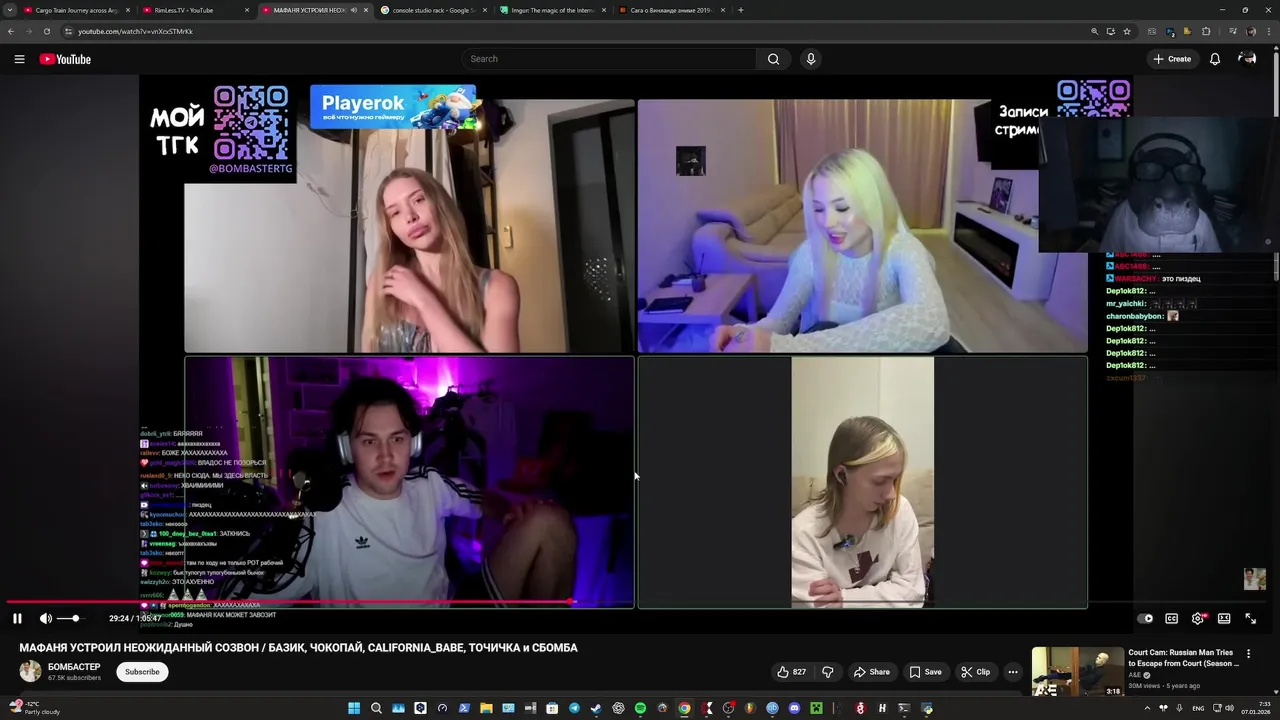Reload the page
The height and width of the screenshot is (720, 1280).
pyautogui.click(x=46, y=31)
